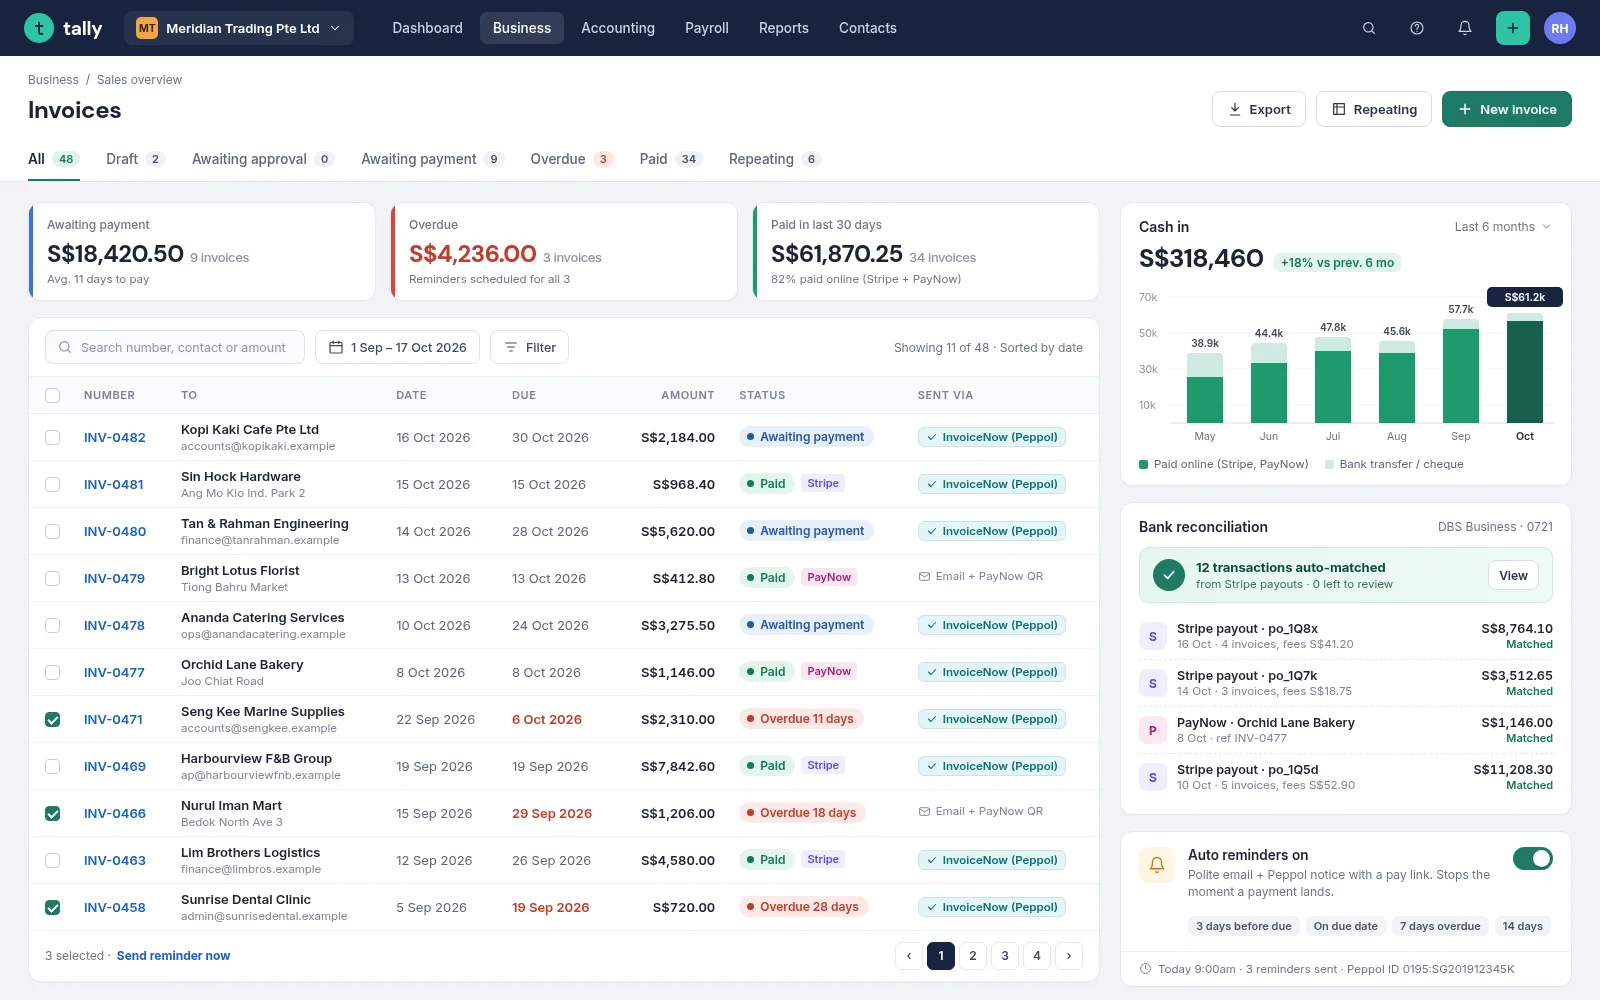This screenshot has width=1600, height=1000.
Task: Open notifications bell in top bar
Action: pos(1465,28)
